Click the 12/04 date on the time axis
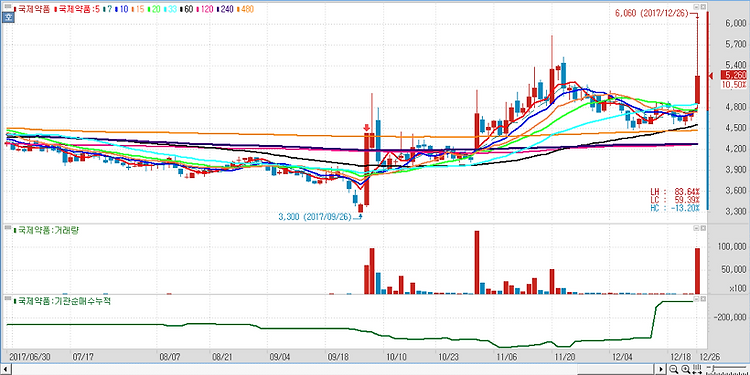This screenshot has height=375, width=750. (622, 356)
